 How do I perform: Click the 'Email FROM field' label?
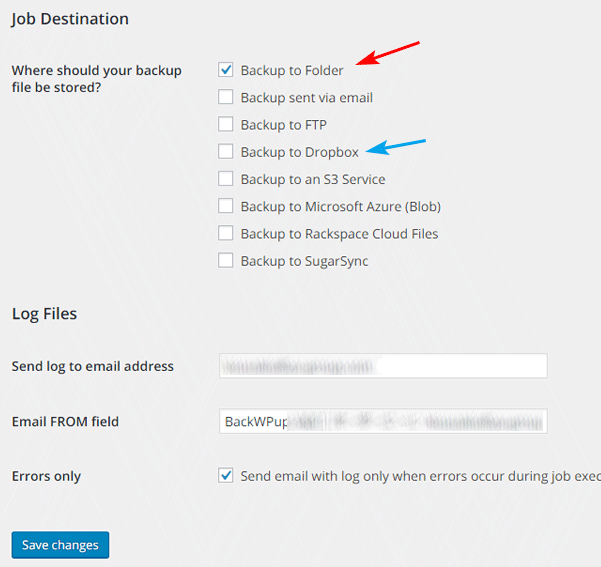click(x=65, y=421)
